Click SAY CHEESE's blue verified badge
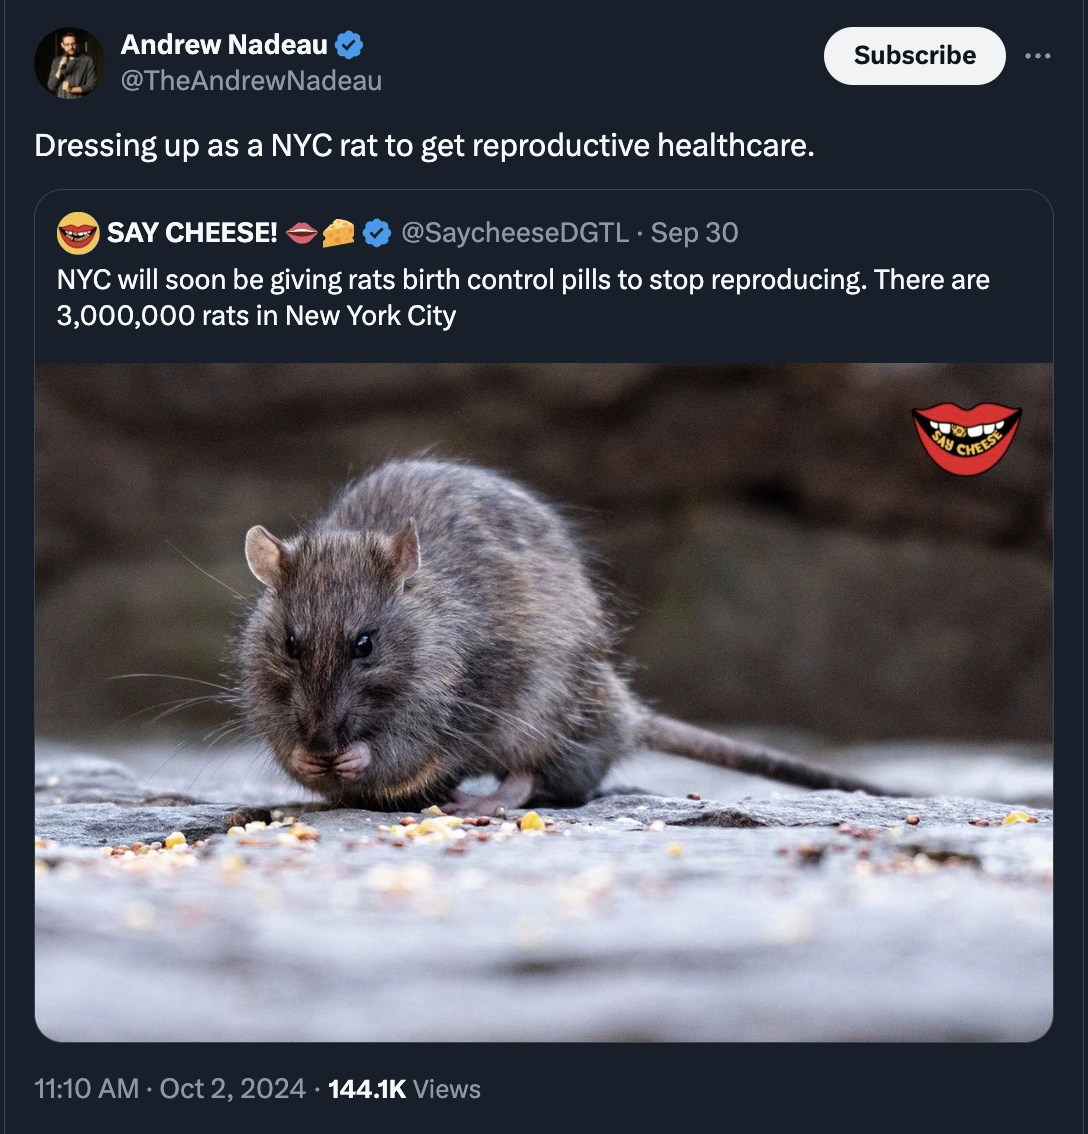The width and height of the screenshot is (1088, 1134). 376,233
